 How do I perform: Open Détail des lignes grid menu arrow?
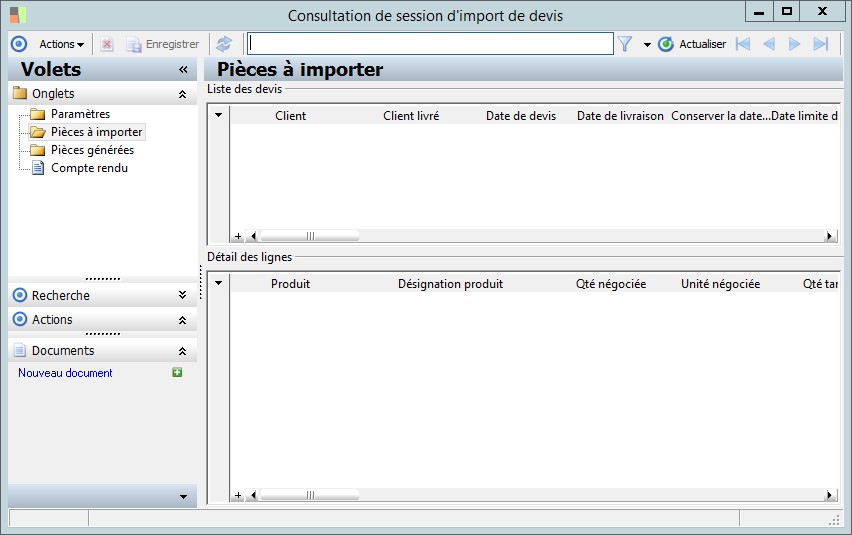click(x=218, y=283)
